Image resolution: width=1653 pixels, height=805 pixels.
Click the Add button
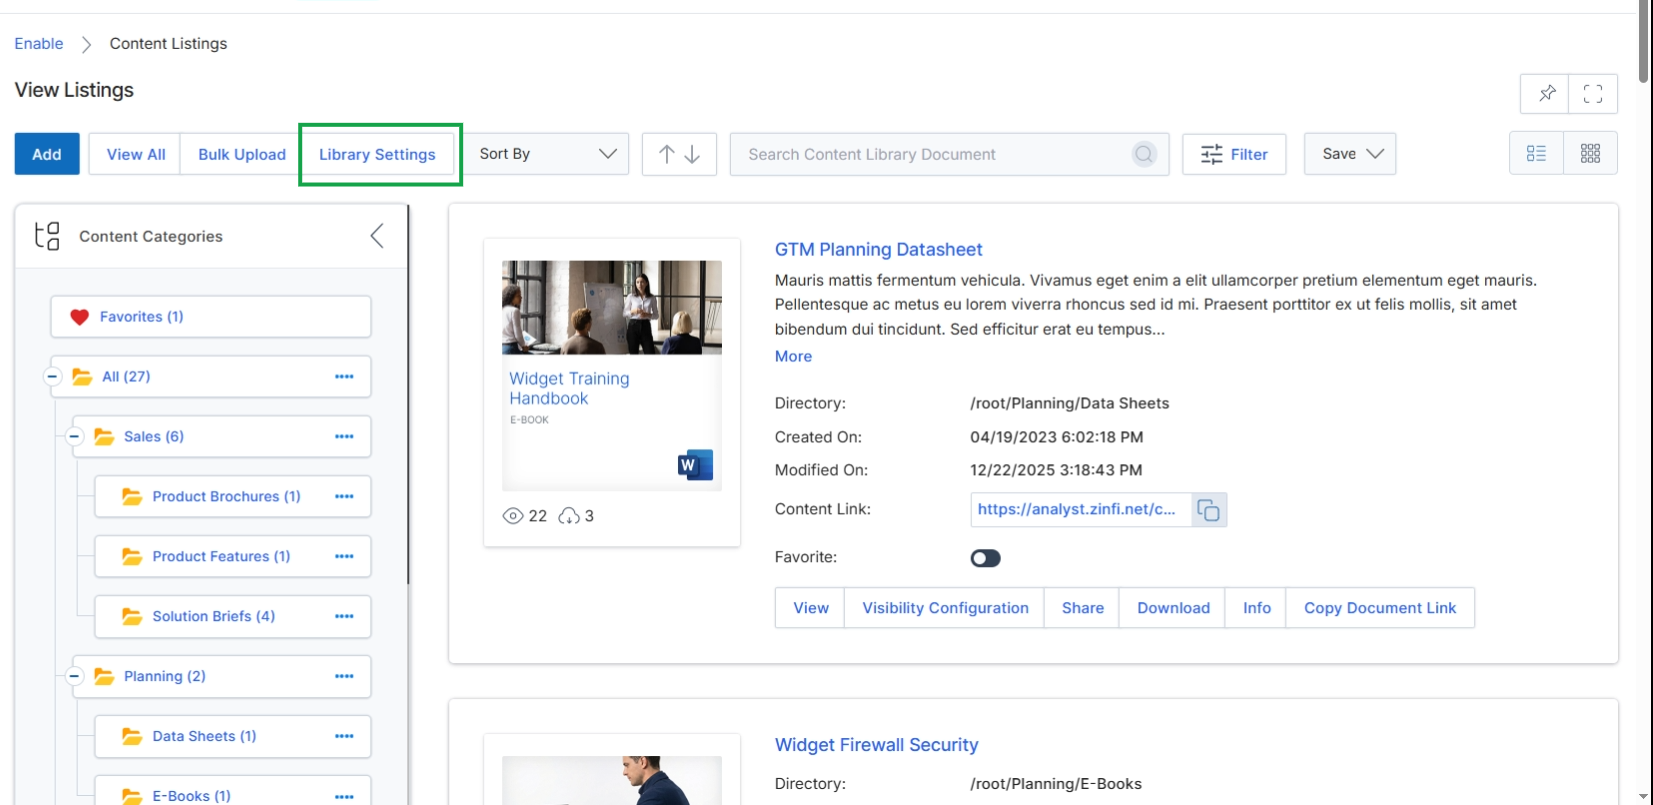[47, 154]
